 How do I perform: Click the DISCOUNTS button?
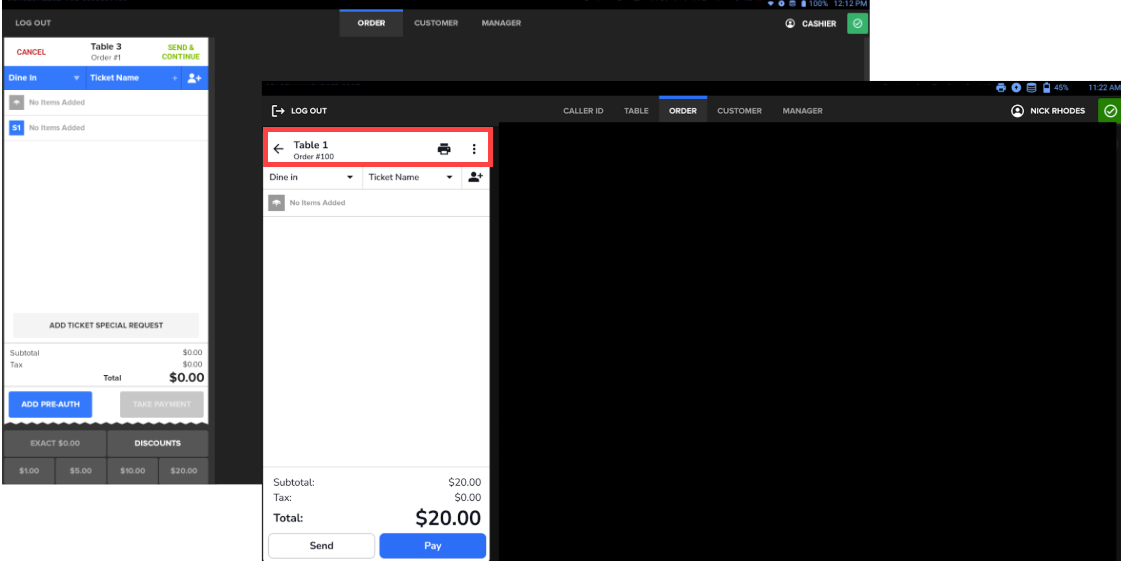158,443
